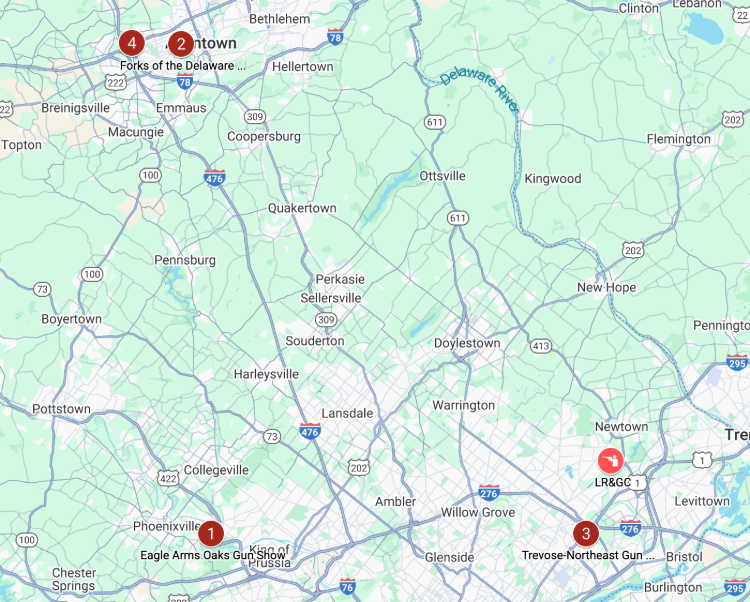Image resolution: width=750 pixels, height=602 pixels.
Task: Click the Quakertown town label
Action: pyautogui.click(x=302, y=208)
